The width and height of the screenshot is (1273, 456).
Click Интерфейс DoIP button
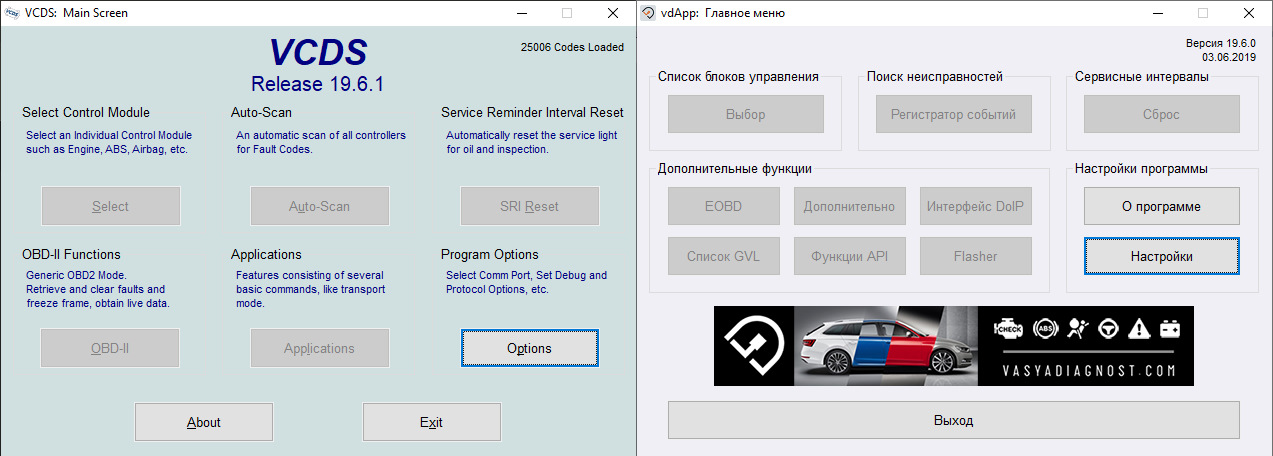pos(975,206)
